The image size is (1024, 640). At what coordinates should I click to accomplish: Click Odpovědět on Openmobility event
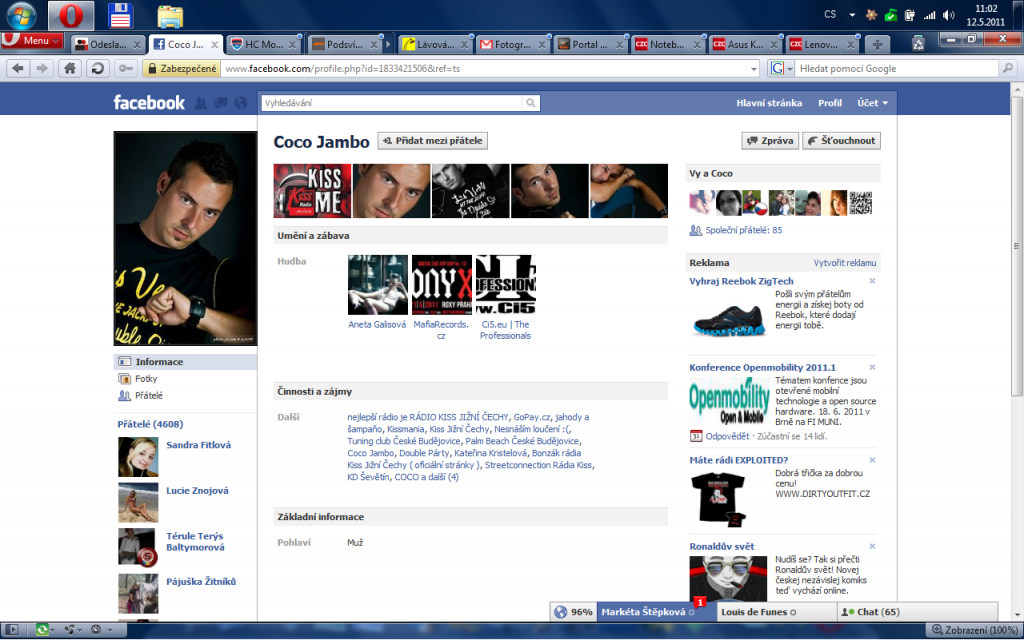(727, 436)
